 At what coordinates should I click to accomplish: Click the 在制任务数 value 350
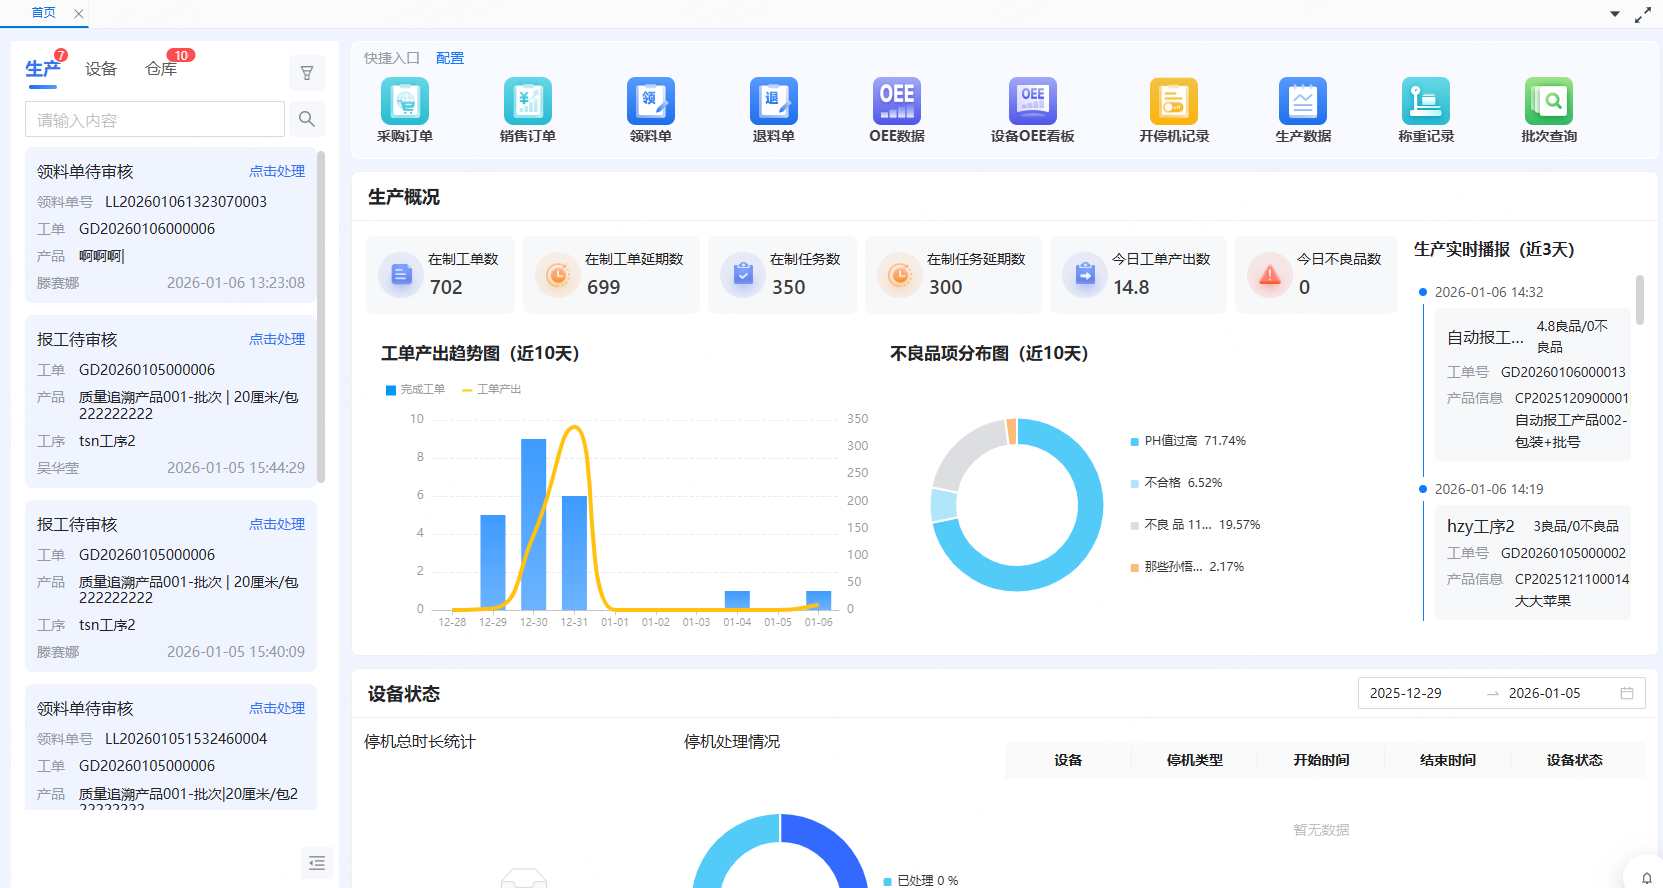(x=788, y=287)
